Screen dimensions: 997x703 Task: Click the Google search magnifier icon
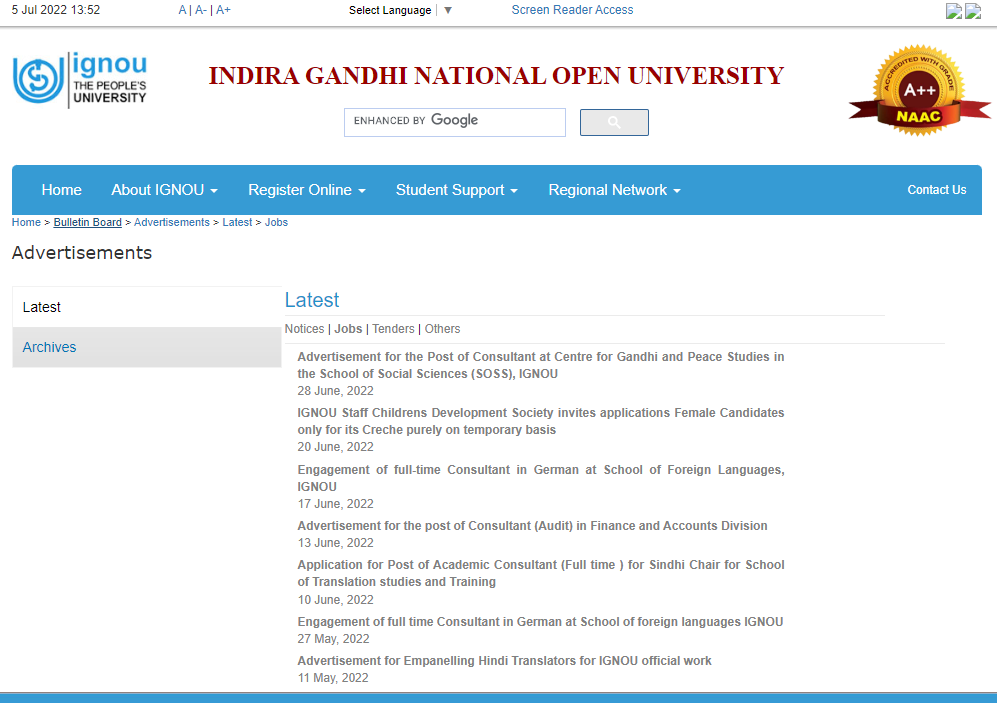pyautogui.click(x=613, y=122)
